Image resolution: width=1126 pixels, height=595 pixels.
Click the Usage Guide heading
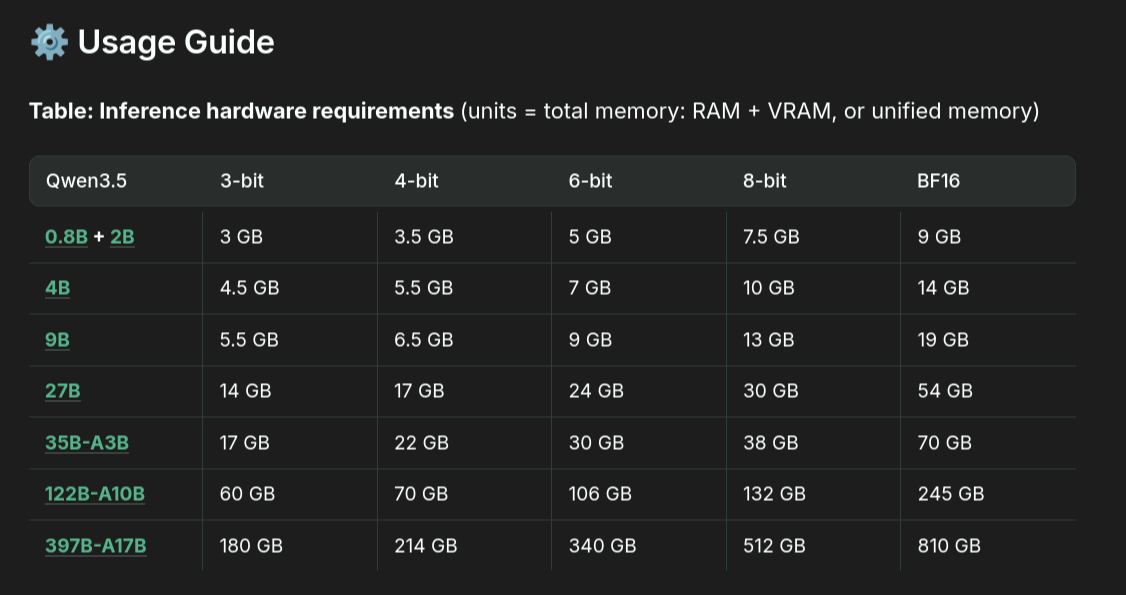coord(176,42)
